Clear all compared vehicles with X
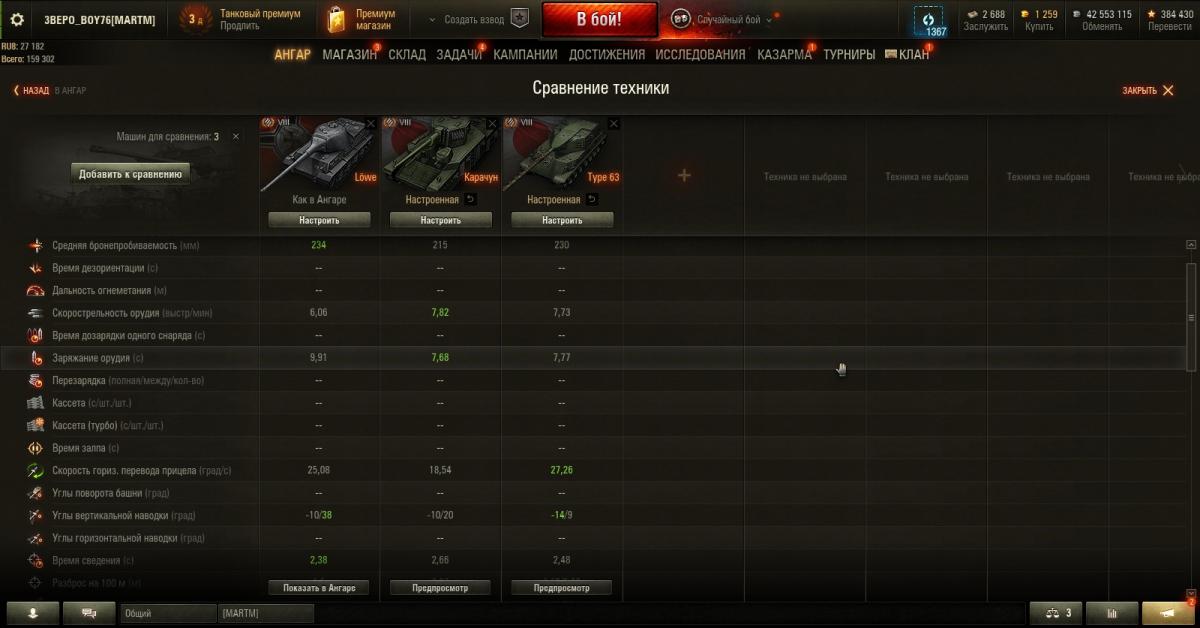1200x628 pixels. [x=236, y=136]
